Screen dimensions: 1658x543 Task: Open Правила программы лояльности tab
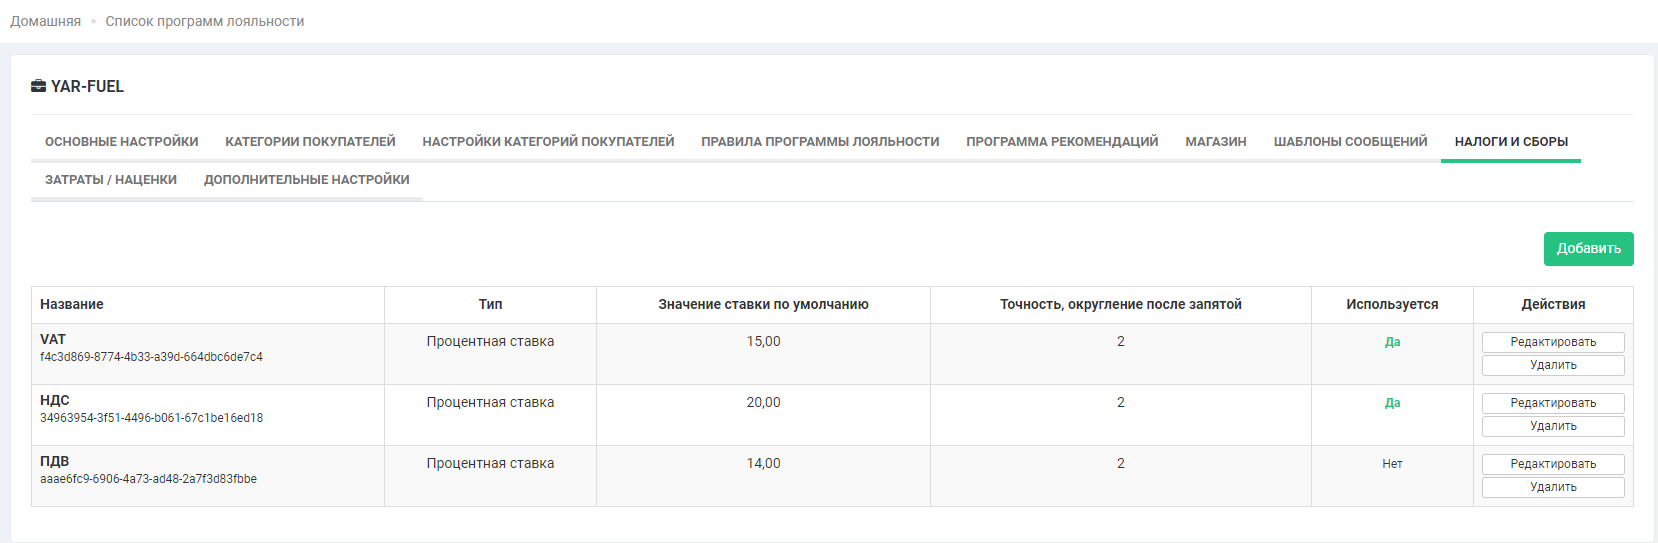(820, 142)
